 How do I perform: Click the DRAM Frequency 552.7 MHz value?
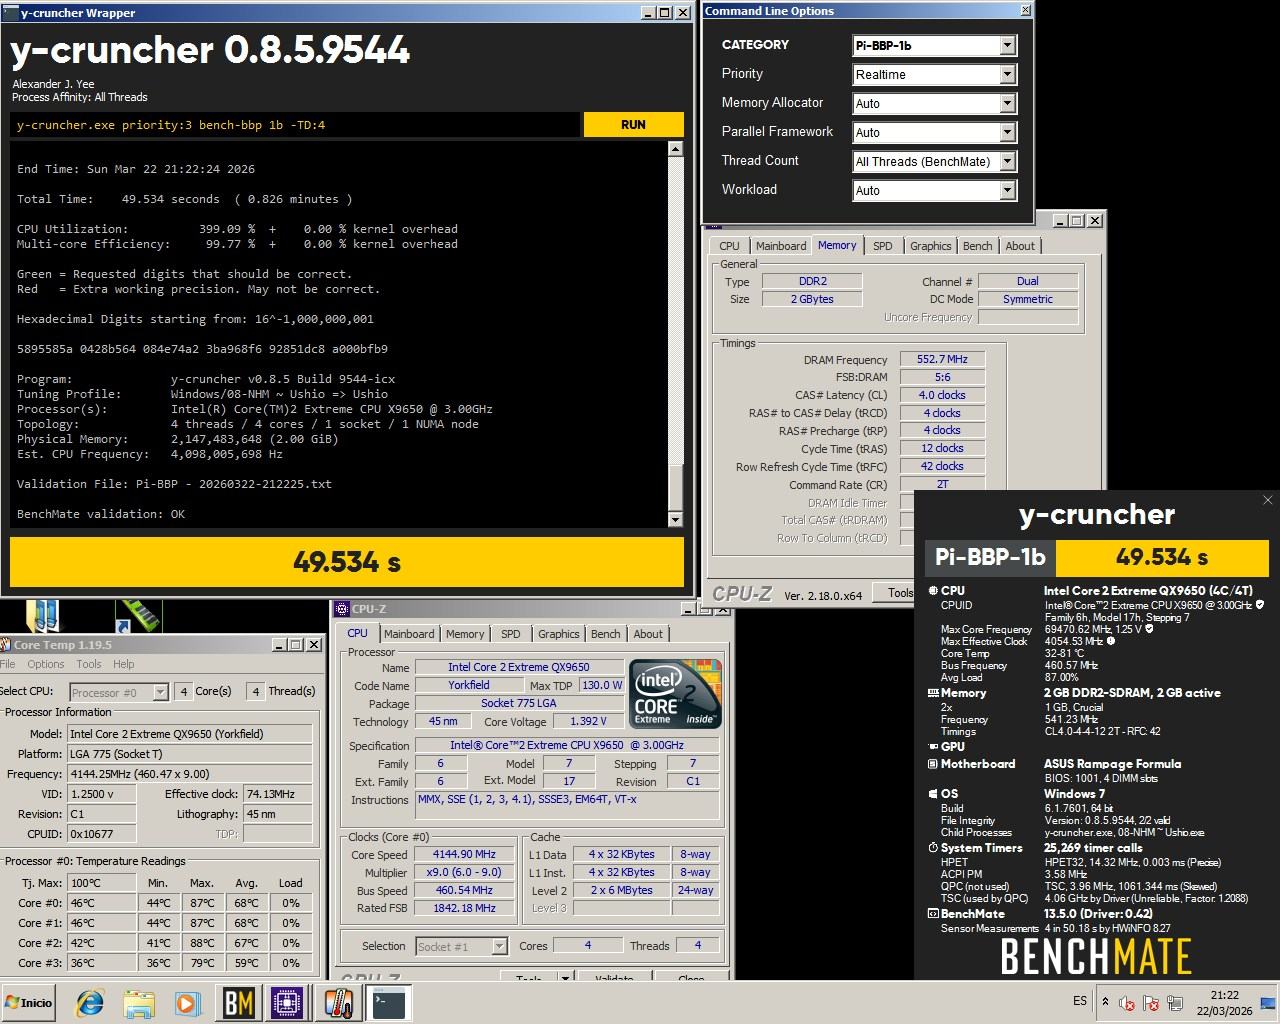click(x=942, y=359)
